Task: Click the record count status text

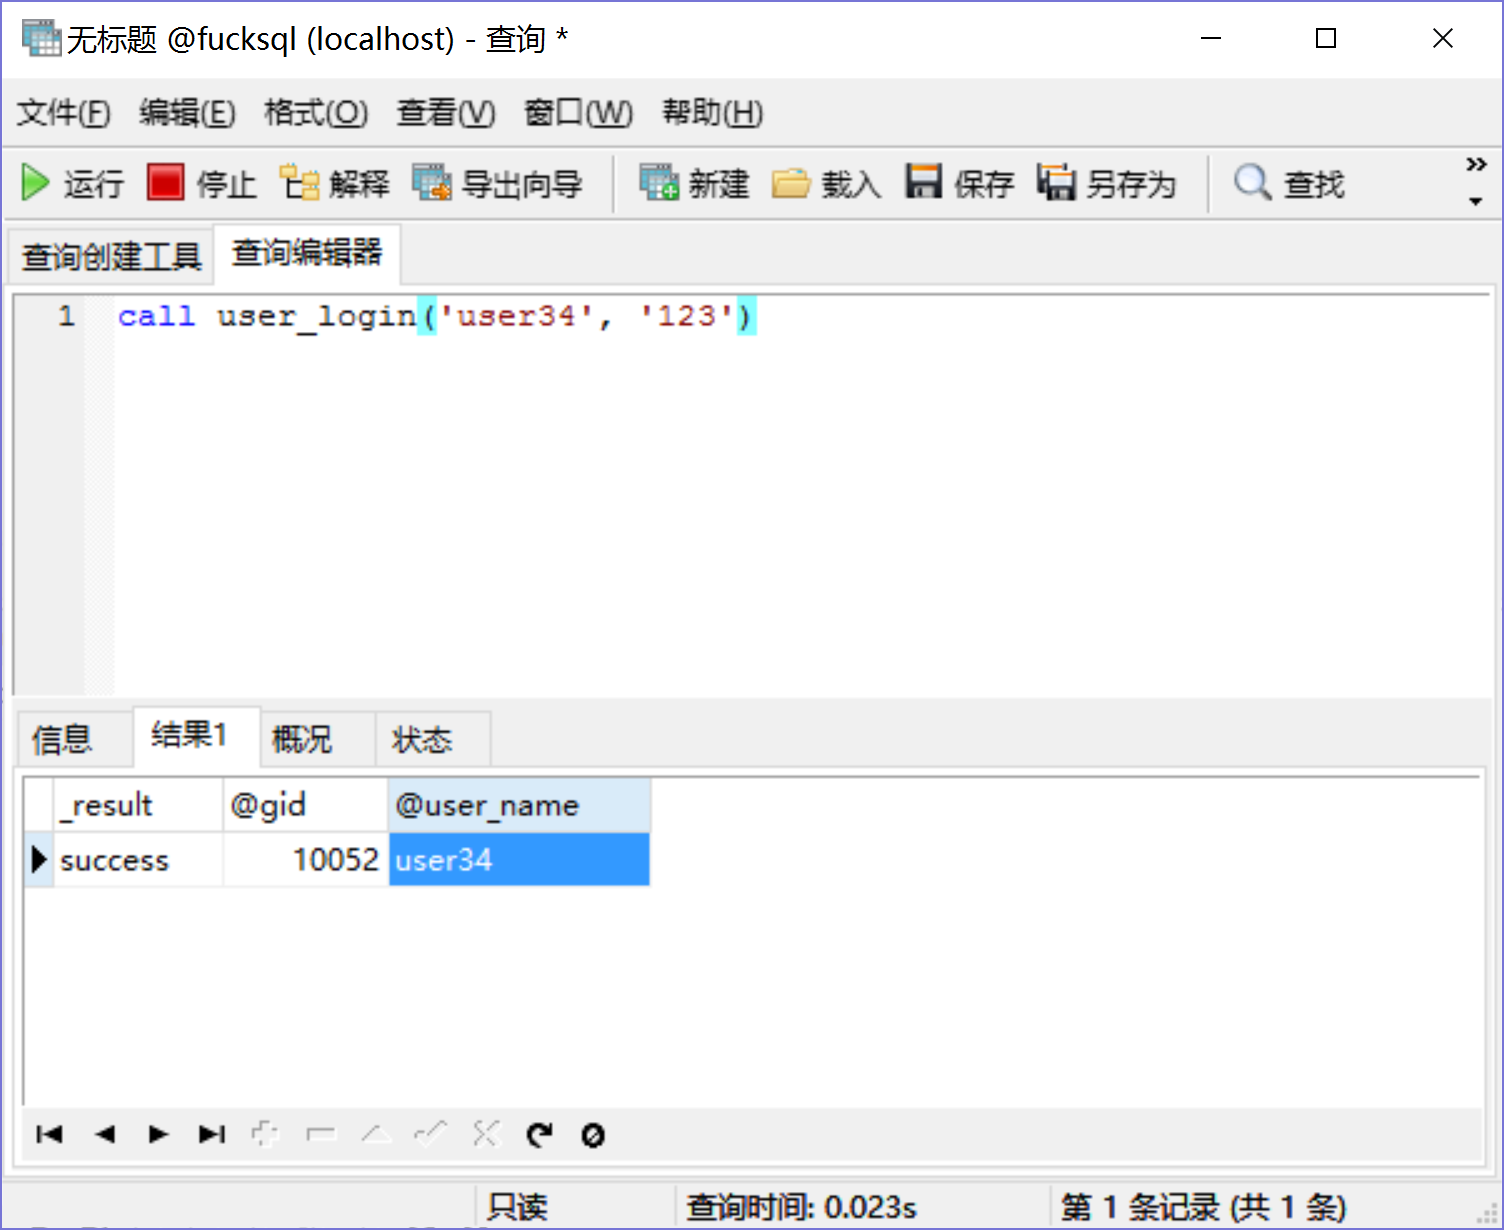Action: point(1203,1207)
